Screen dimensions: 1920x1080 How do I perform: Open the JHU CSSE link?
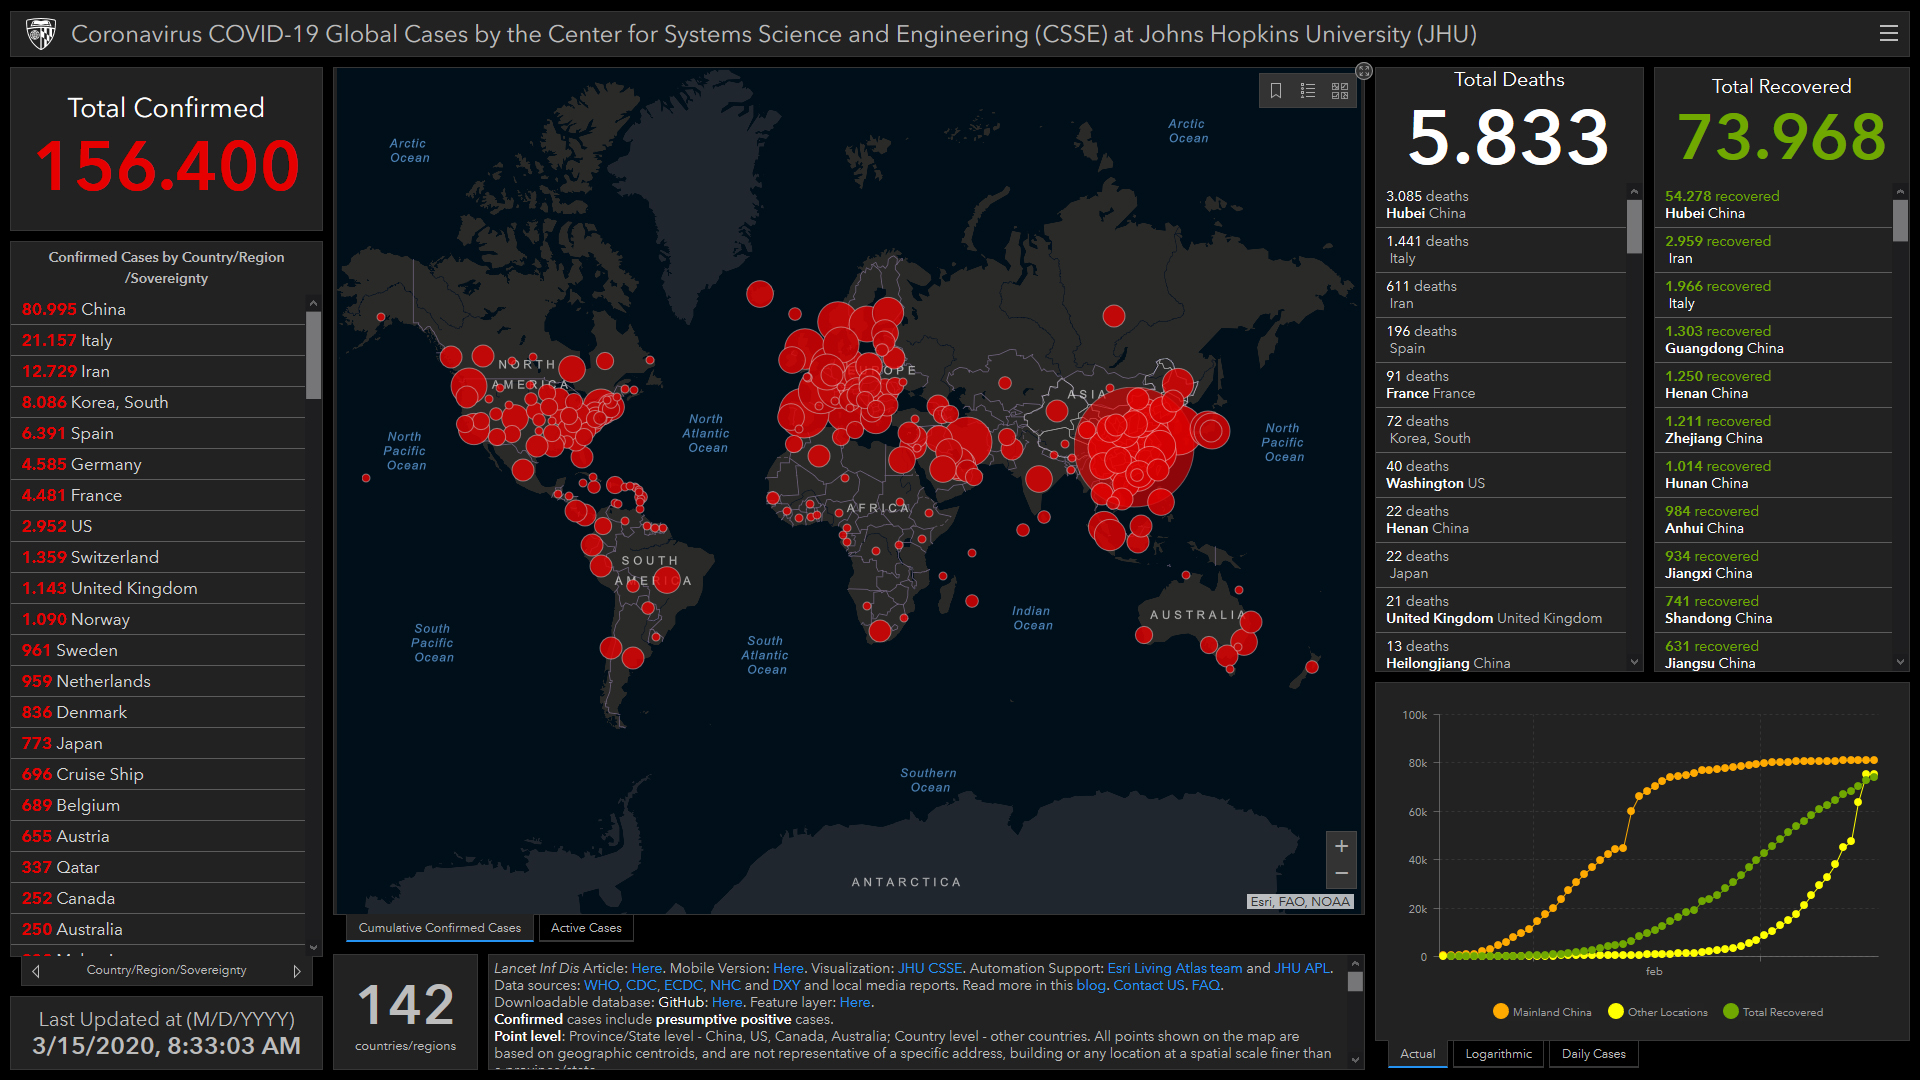(929, 968)
